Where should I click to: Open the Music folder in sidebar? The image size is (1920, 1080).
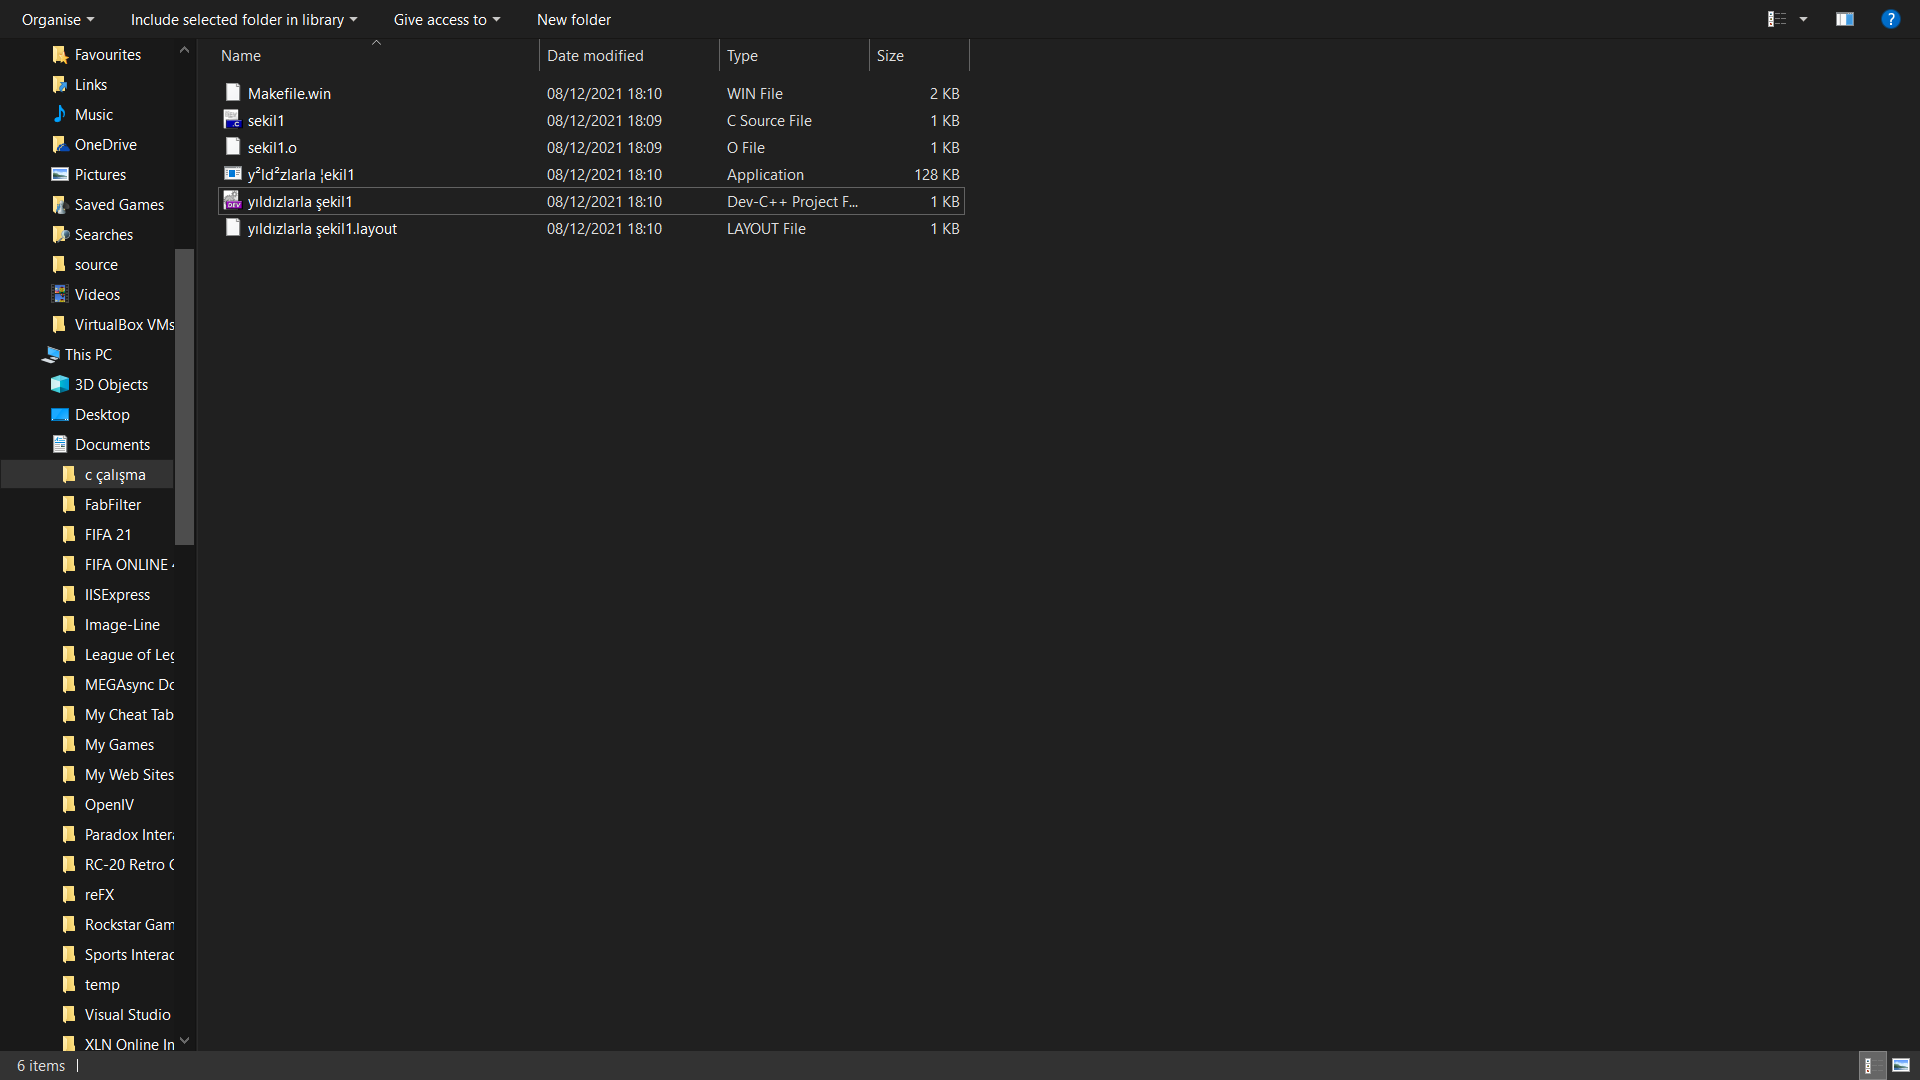(93, 114)
